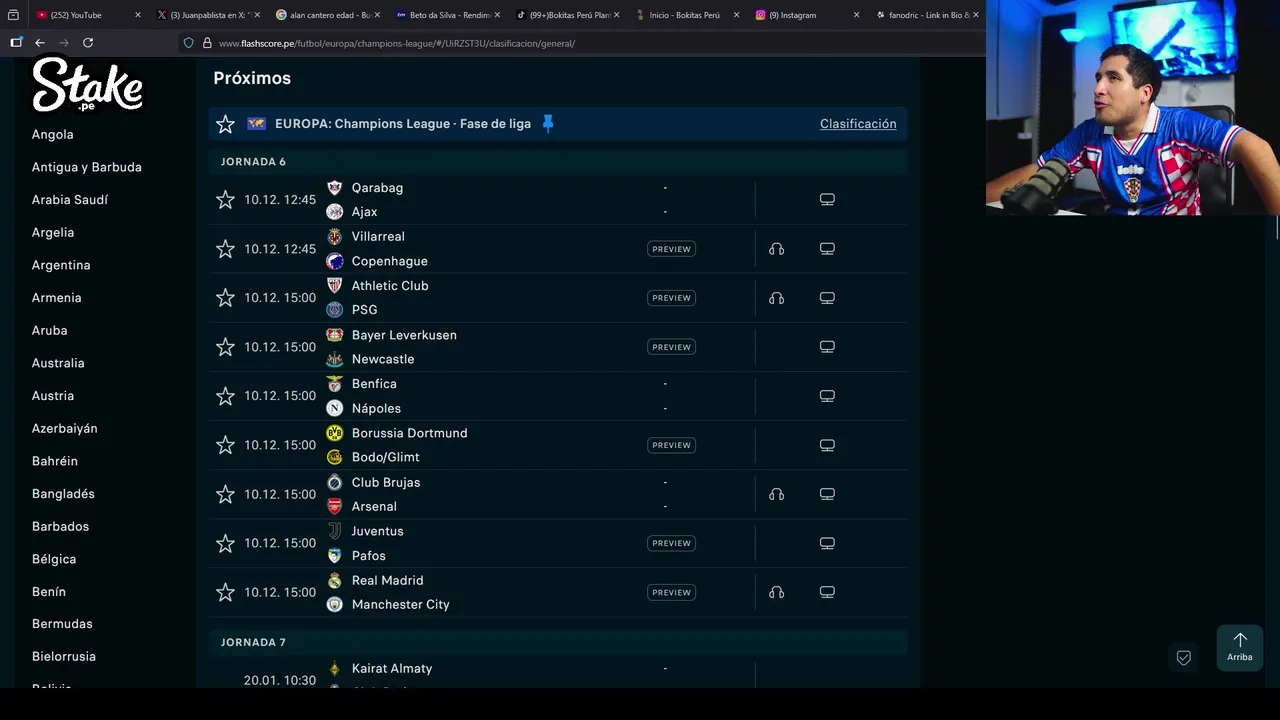Click the TV icon for Benfica vs Nápoles
Viewport: 1280px width, 720px height.
tap(827, 396)
